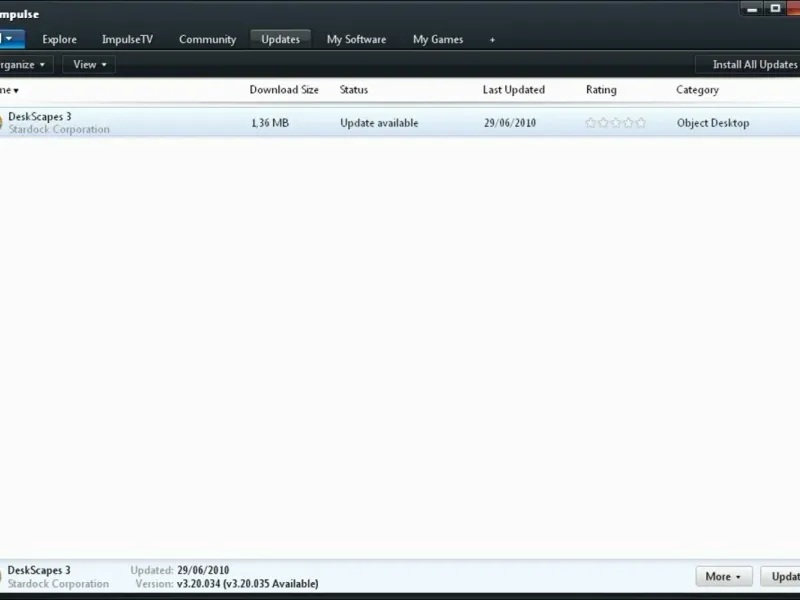This screenshot has width=800, height=600.
Task: Expand the View dropdown menu
Action: [89, 65]
